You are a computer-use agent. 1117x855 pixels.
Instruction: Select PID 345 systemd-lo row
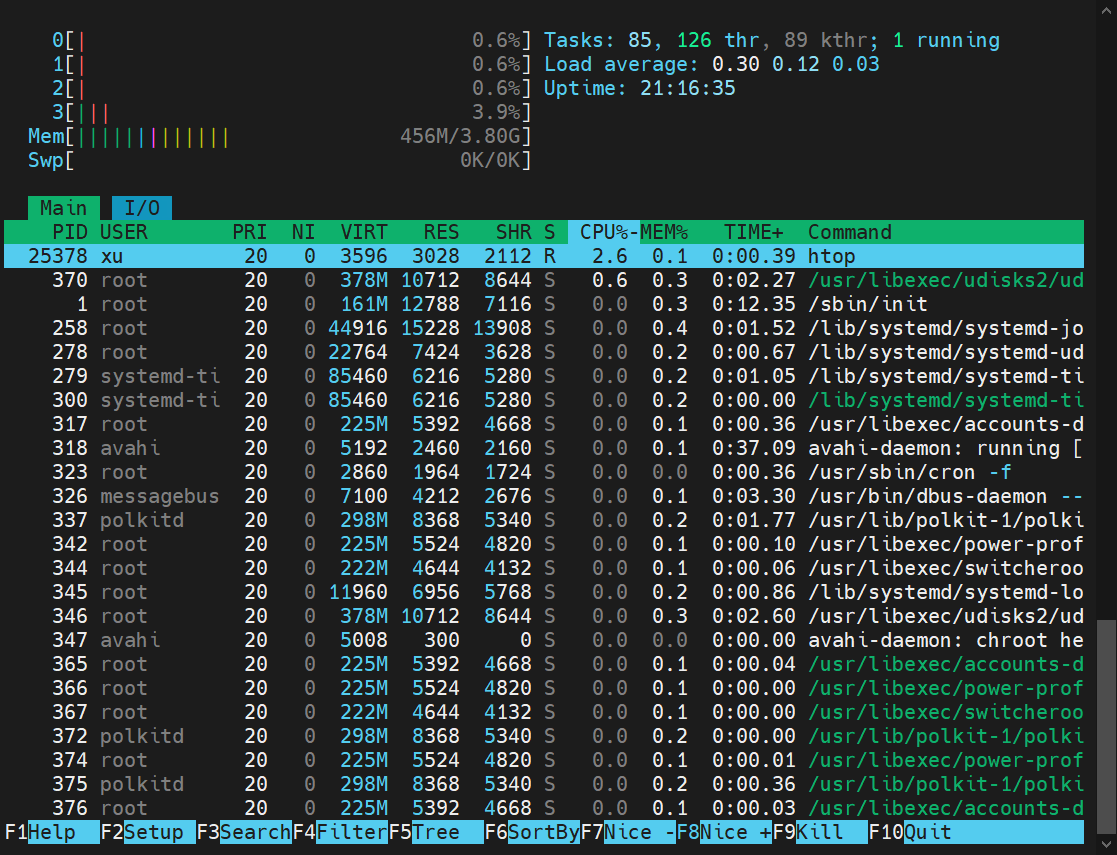(544, 592)
